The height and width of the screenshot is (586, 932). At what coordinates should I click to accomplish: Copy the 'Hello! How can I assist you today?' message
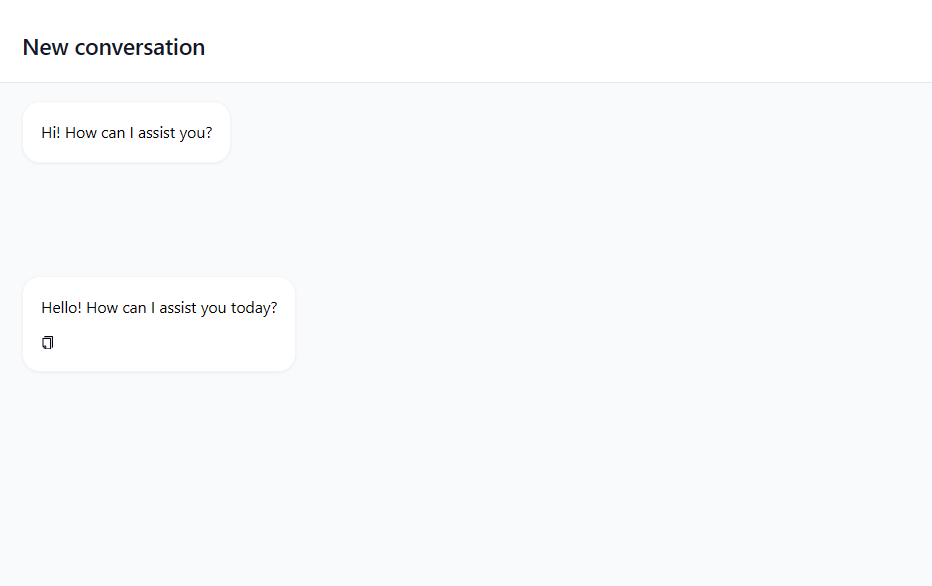(47, 343)
